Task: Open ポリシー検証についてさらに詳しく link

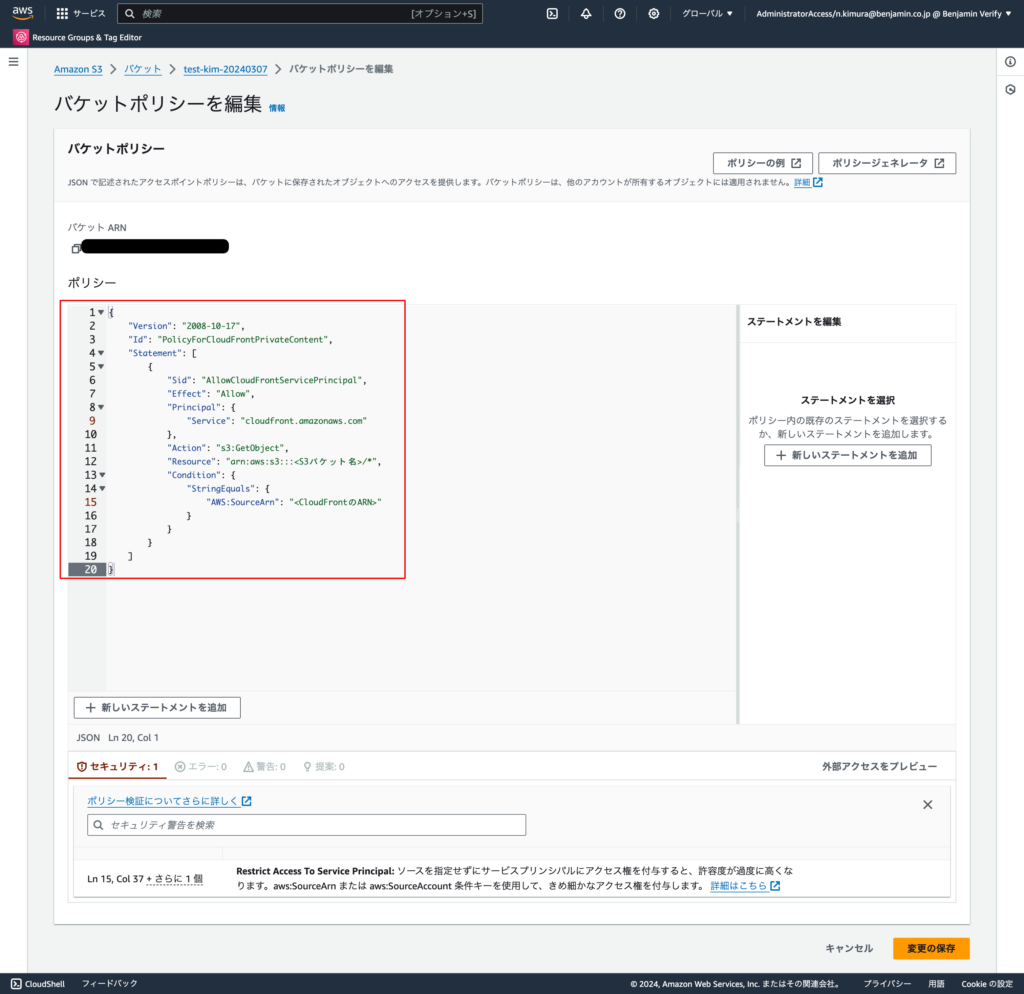Action: (169, 801)
